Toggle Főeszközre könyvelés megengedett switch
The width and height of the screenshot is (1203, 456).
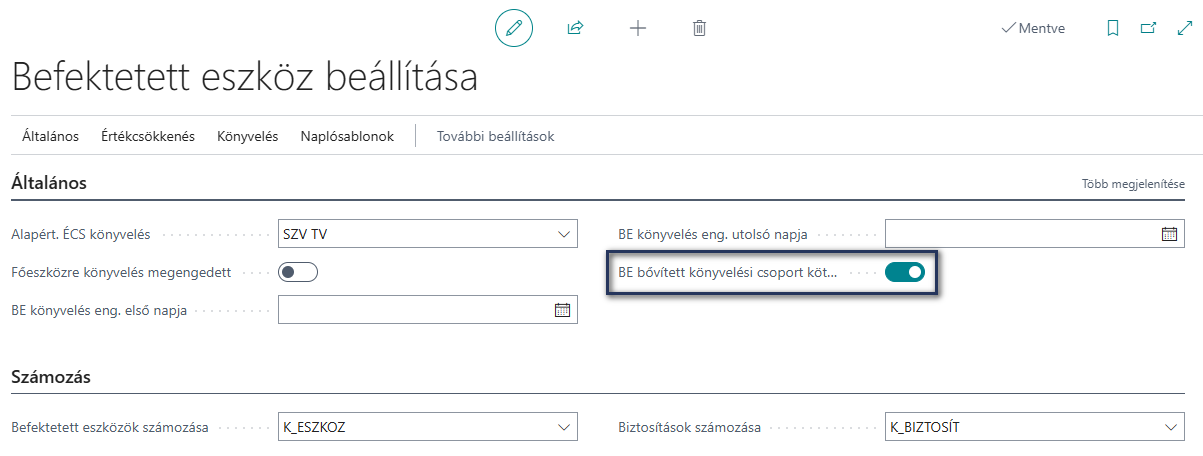298,272
